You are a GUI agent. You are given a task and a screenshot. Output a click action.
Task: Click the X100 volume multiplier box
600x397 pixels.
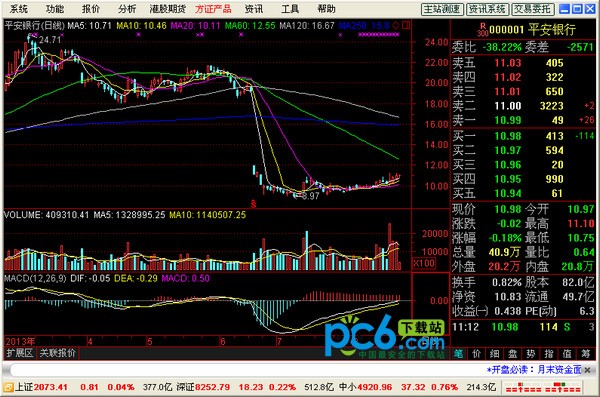pos(424,263)
